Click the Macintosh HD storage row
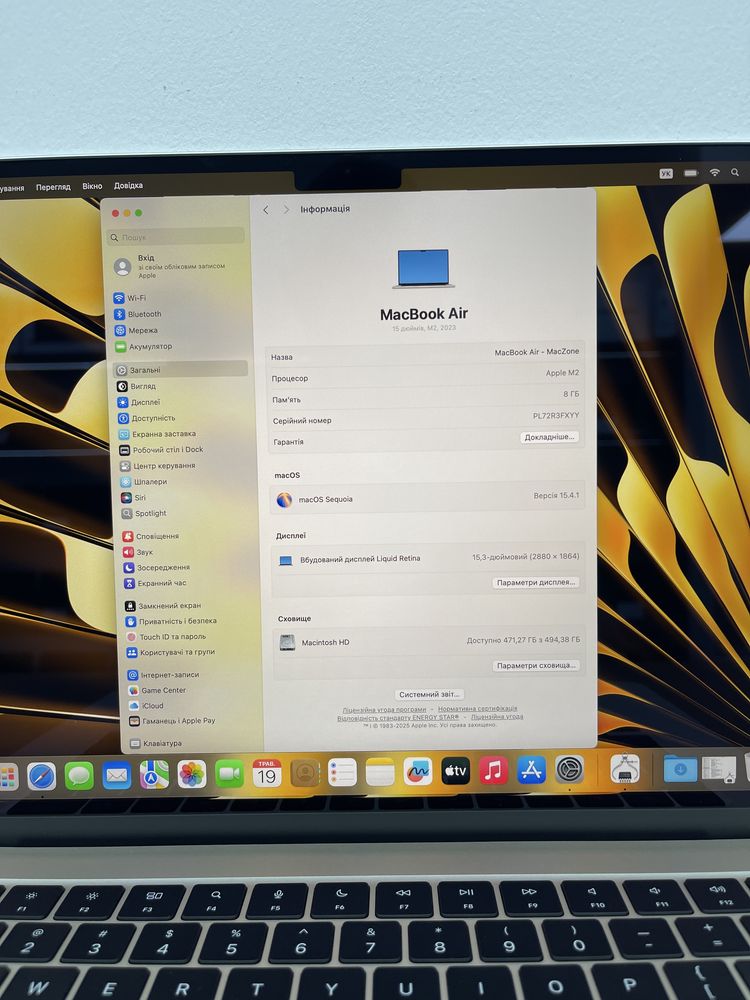750x1000 pixels. (x=430, y=642)
